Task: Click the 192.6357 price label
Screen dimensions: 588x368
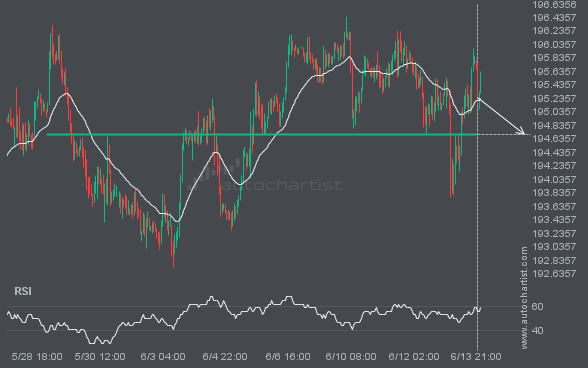Action: [x=554, y=274]
